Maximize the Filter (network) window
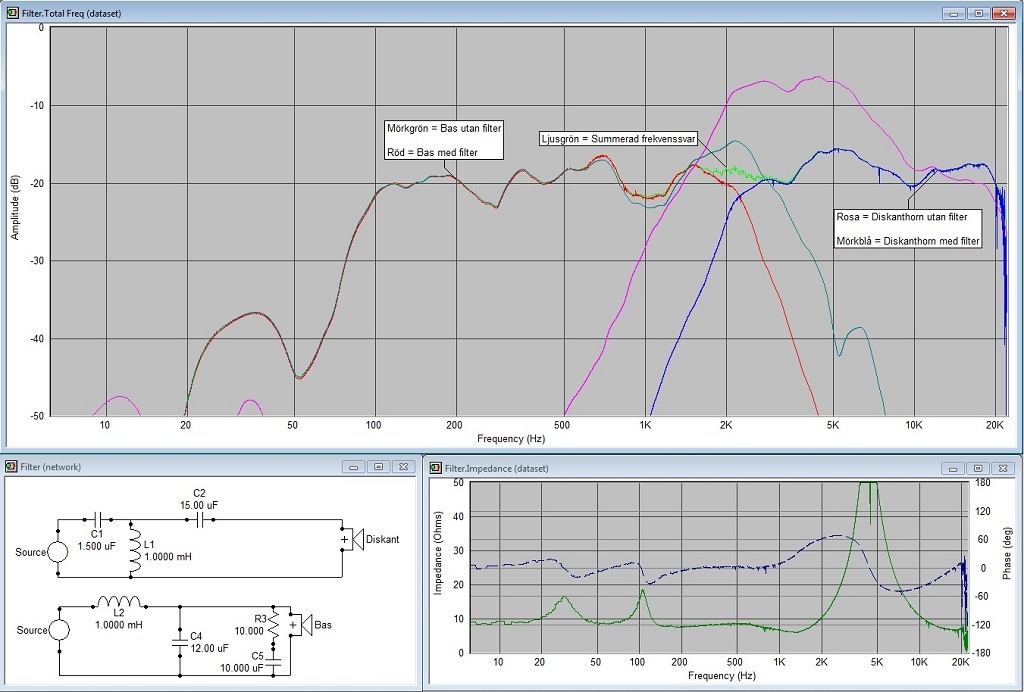The image size is (1024, 692). pos(378,466)
